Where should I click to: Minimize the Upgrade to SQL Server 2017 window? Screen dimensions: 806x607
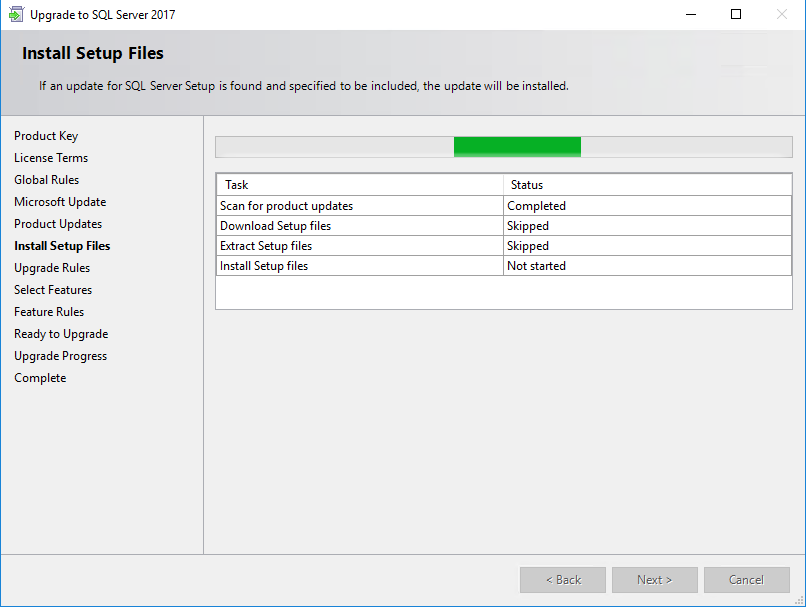(x=691, y=14)
